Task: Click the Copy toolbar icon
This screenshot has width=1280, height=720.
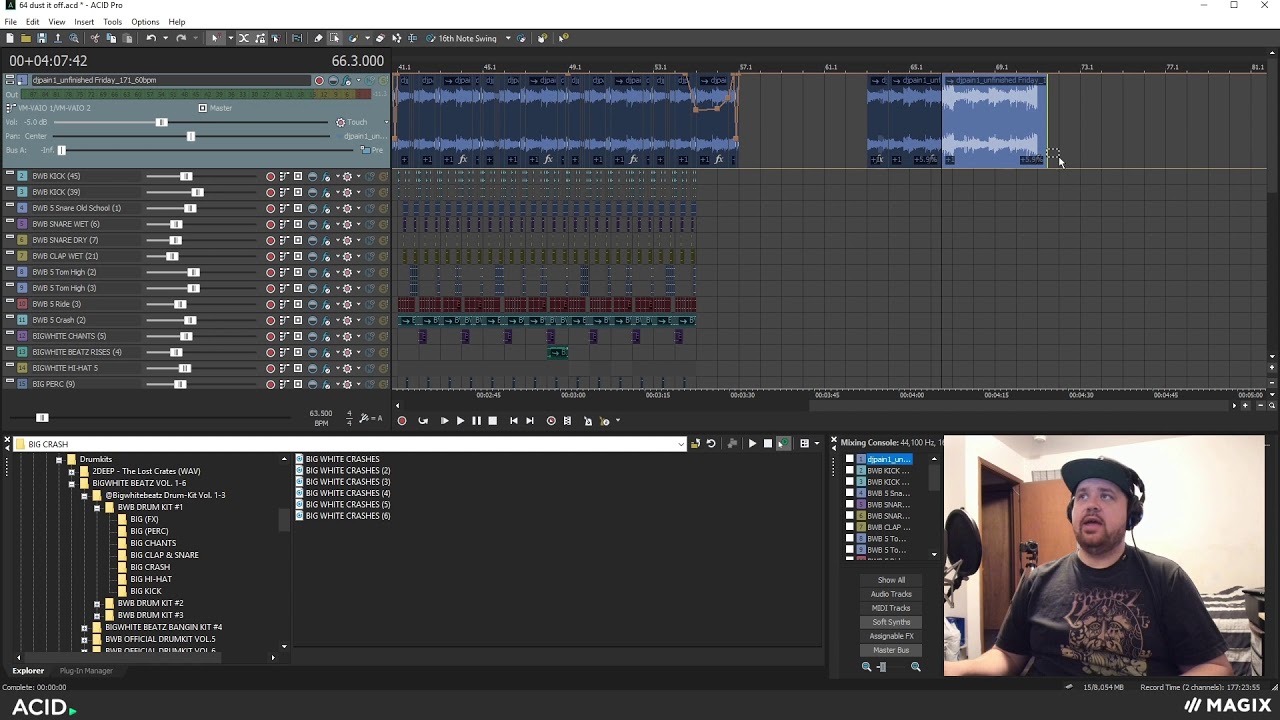Action: click(111, 38)
